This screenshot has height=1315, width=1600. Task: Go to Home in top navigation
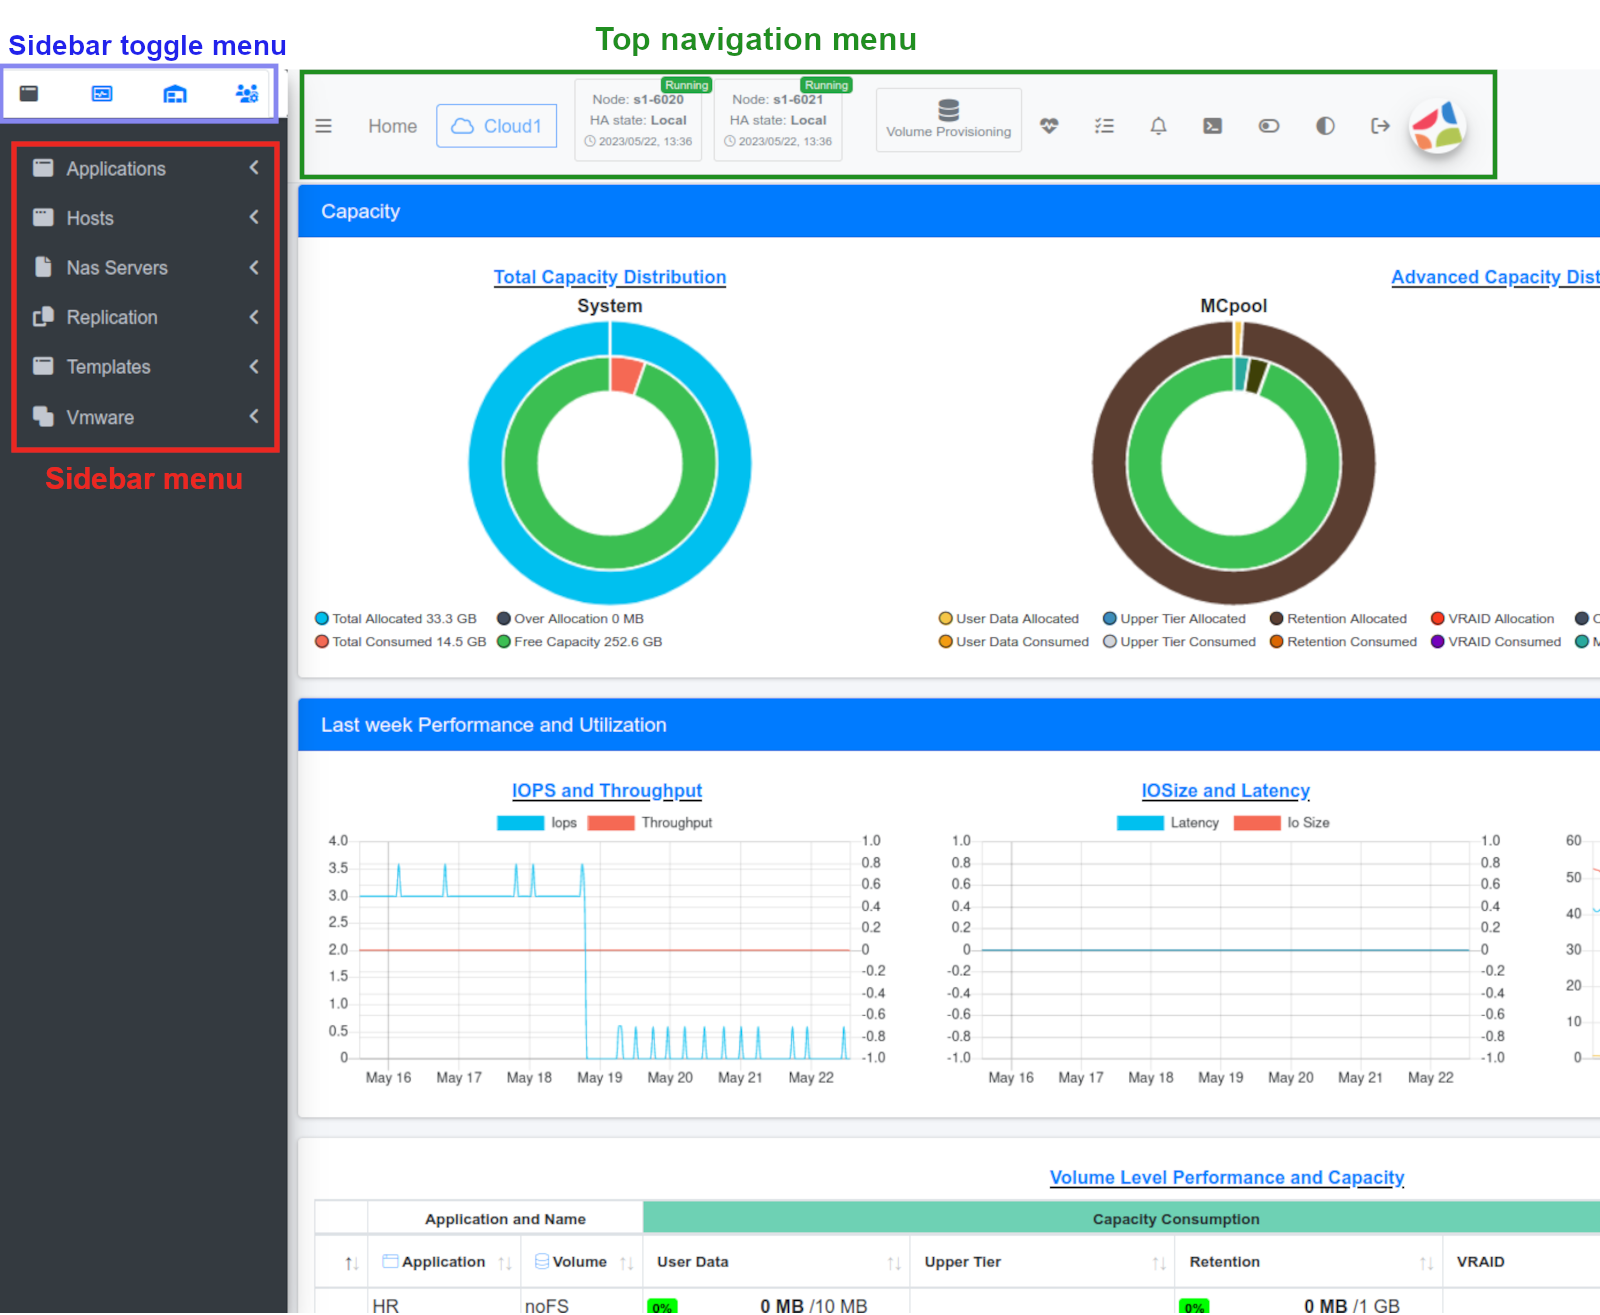pyautogui.click(x=392, y=126)
